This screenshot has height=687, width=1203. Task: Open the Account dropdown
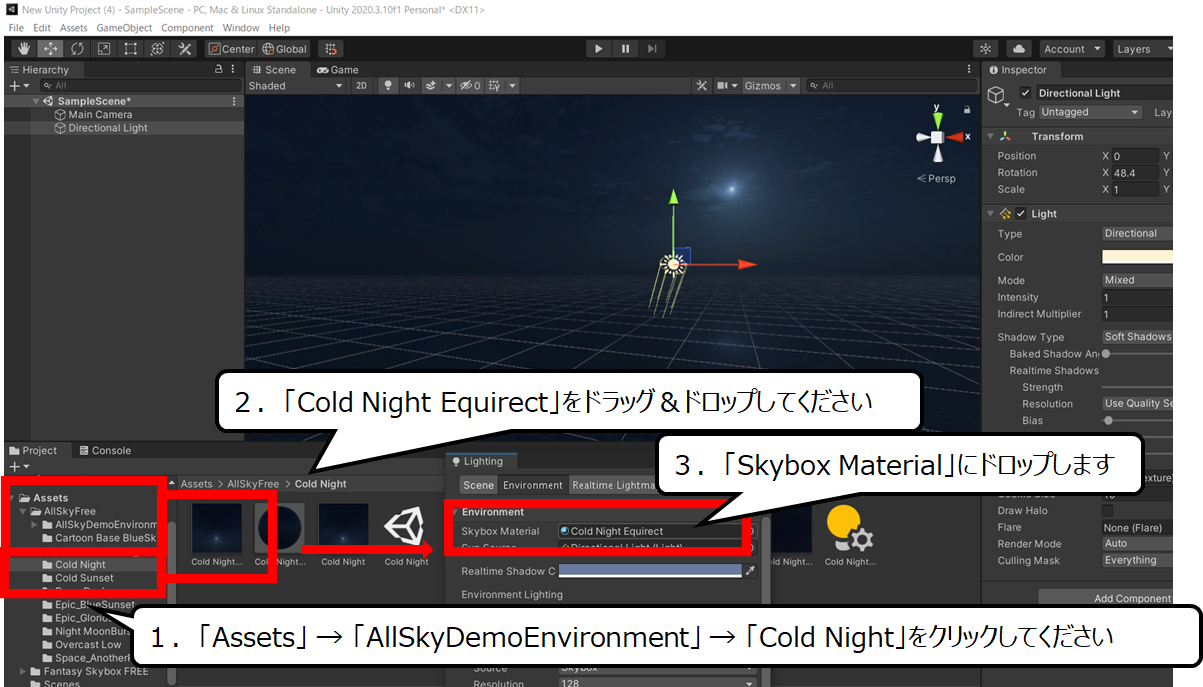tap(1071, 49)
